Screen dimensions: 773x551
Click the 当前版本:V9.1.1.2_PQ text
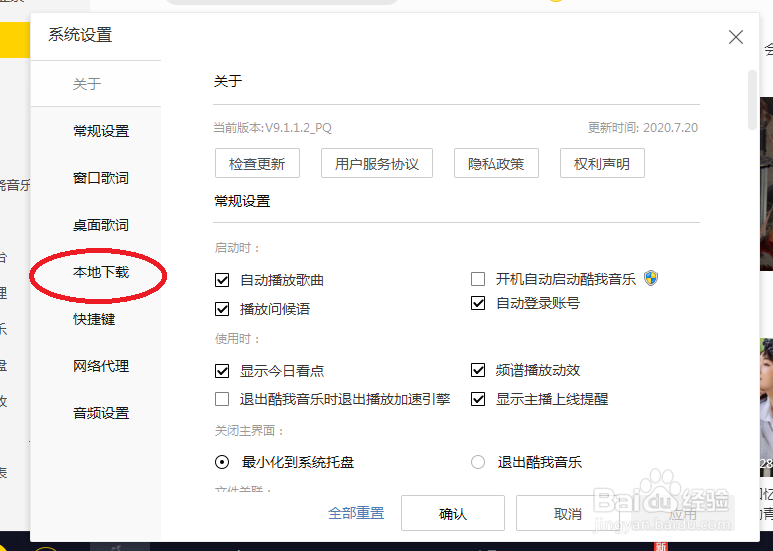272,128
